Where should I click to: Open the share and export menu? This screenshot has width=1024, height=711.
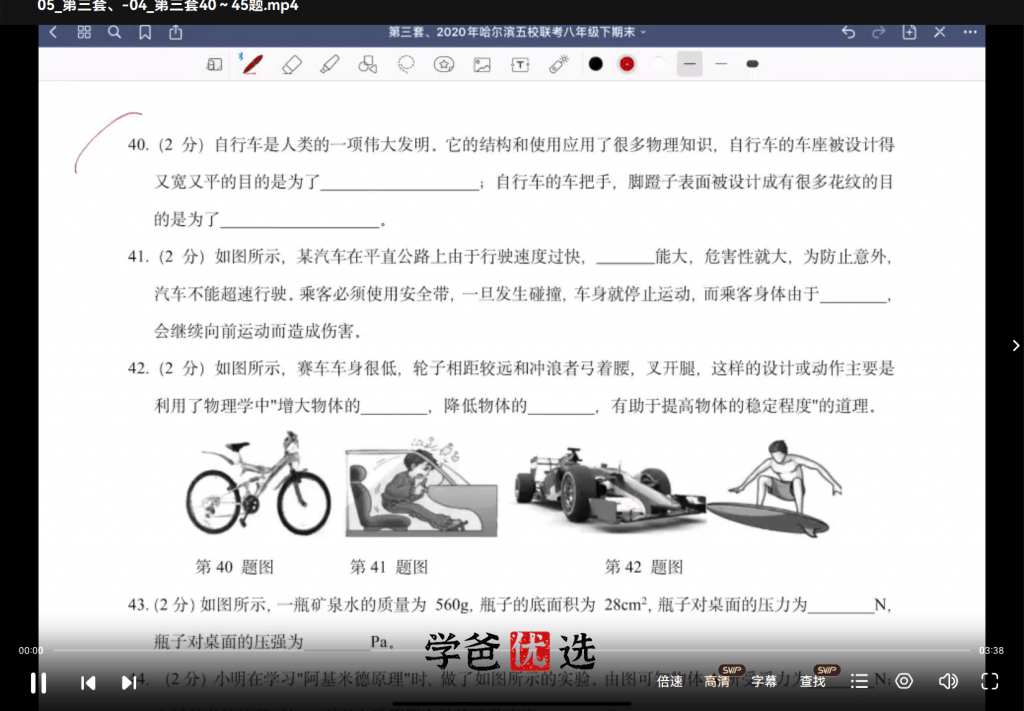click(176, 32)
